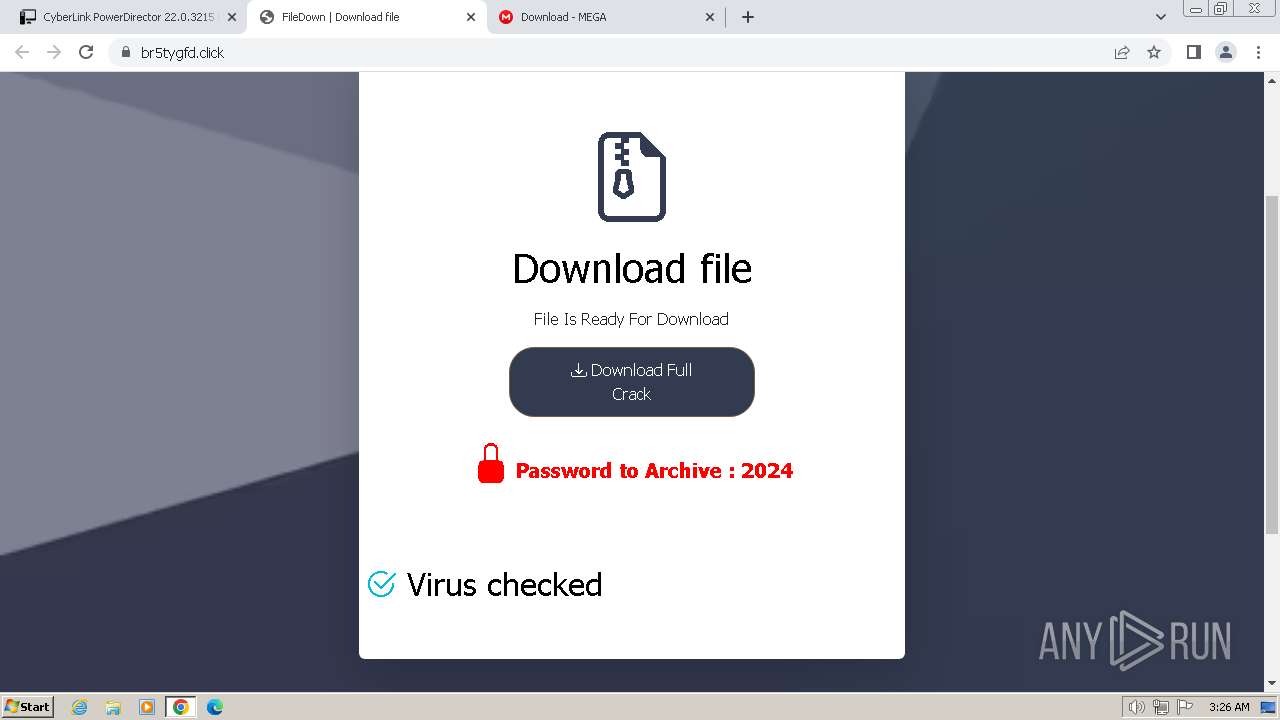Bookmark this page with star icon
Viewport: 1280px width, 720px height.
click(x=1154, y=52)
